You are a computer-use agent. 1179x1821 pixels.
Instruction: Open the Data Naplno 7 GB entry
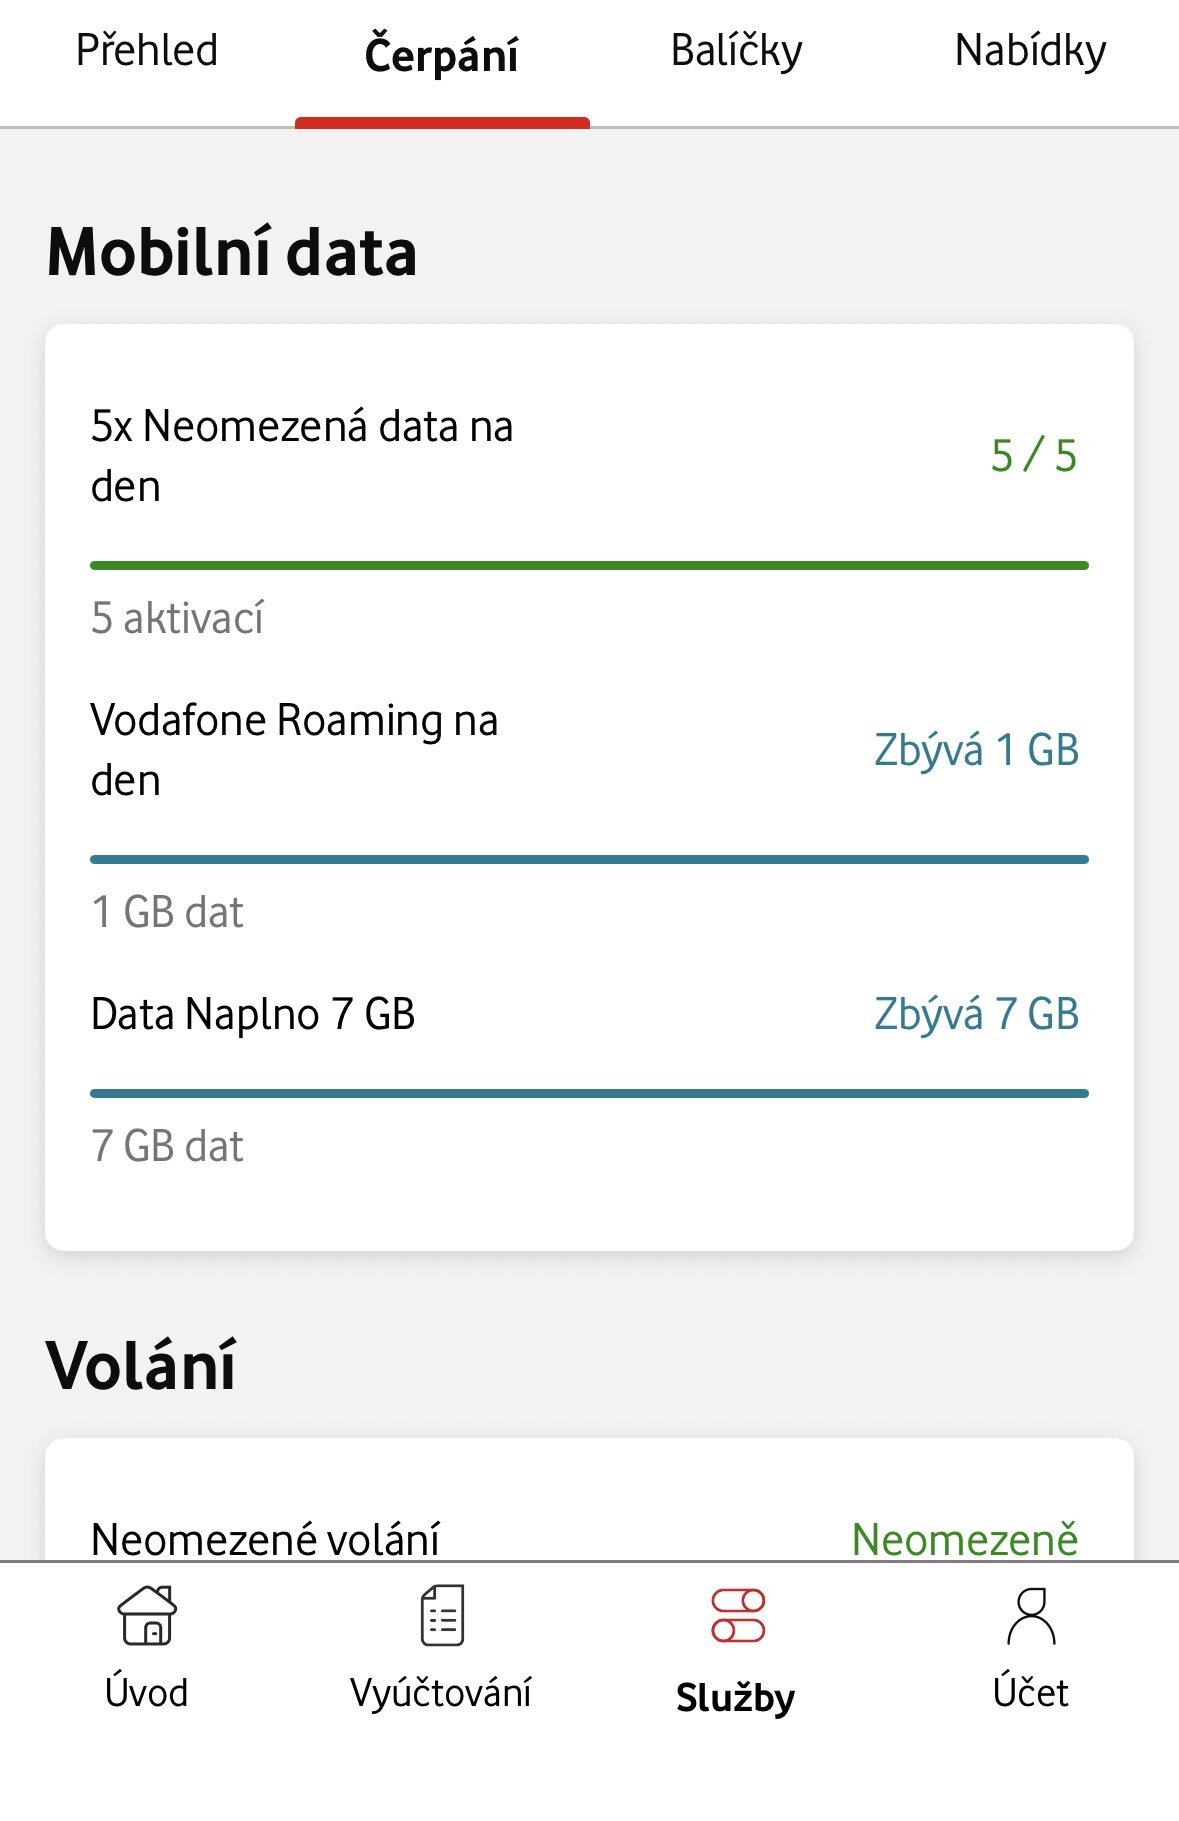[x=253, y=1014]
